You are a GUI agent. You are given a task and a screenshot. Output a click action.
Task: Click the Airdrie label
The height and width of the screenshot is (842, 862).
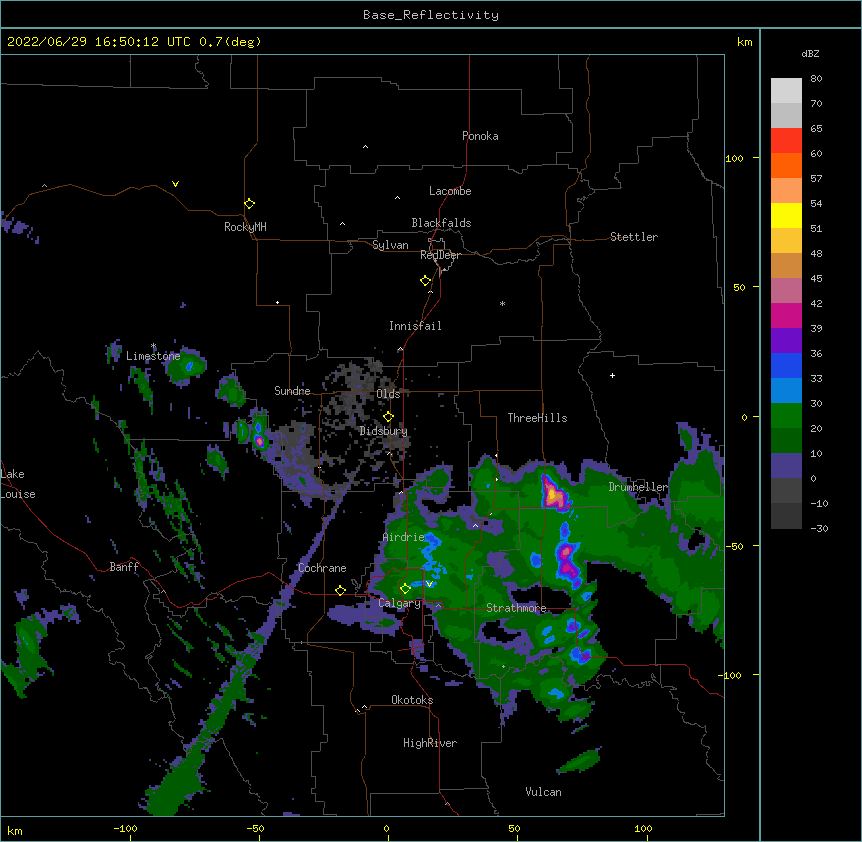coord(404,537)
